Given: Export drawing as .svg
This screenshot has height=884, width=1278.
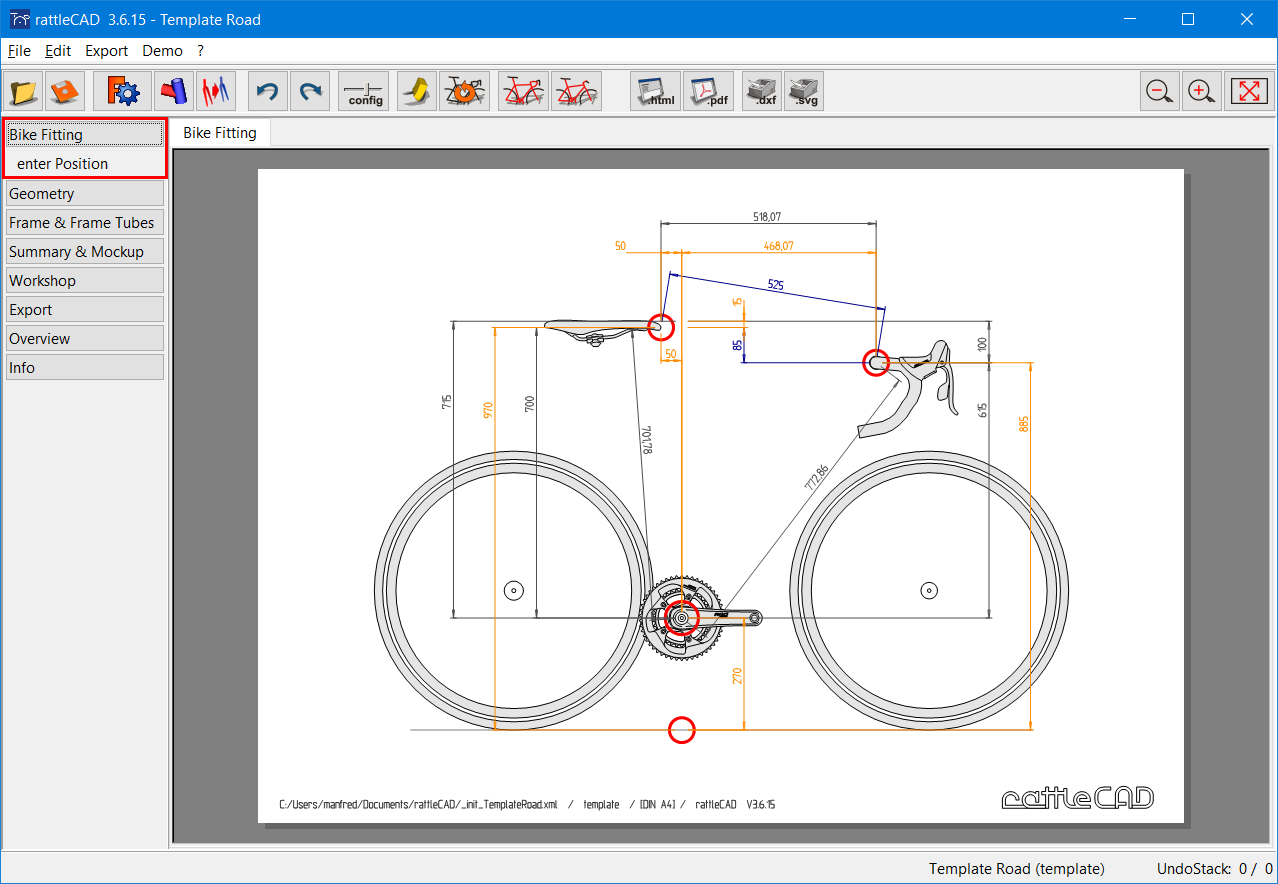Looking at the screenshot, I should point(804,92).
